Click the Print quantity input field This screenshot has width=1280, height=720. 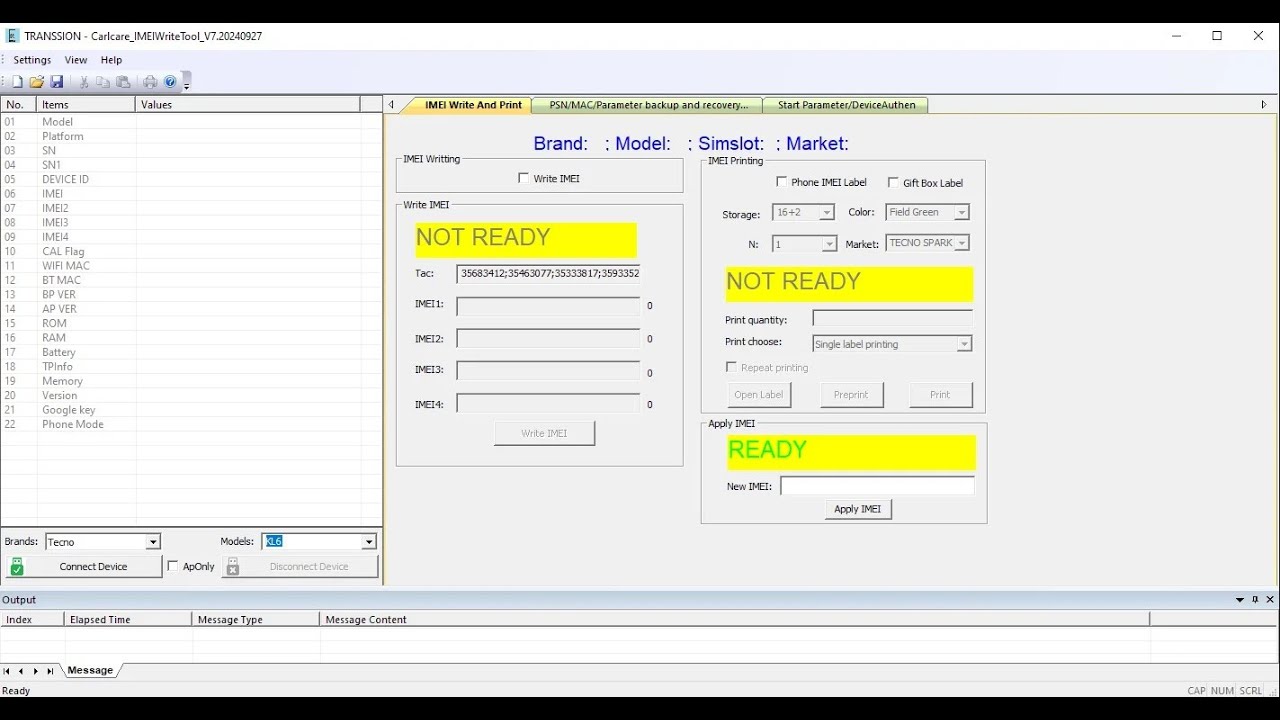[x=892, y=319]
